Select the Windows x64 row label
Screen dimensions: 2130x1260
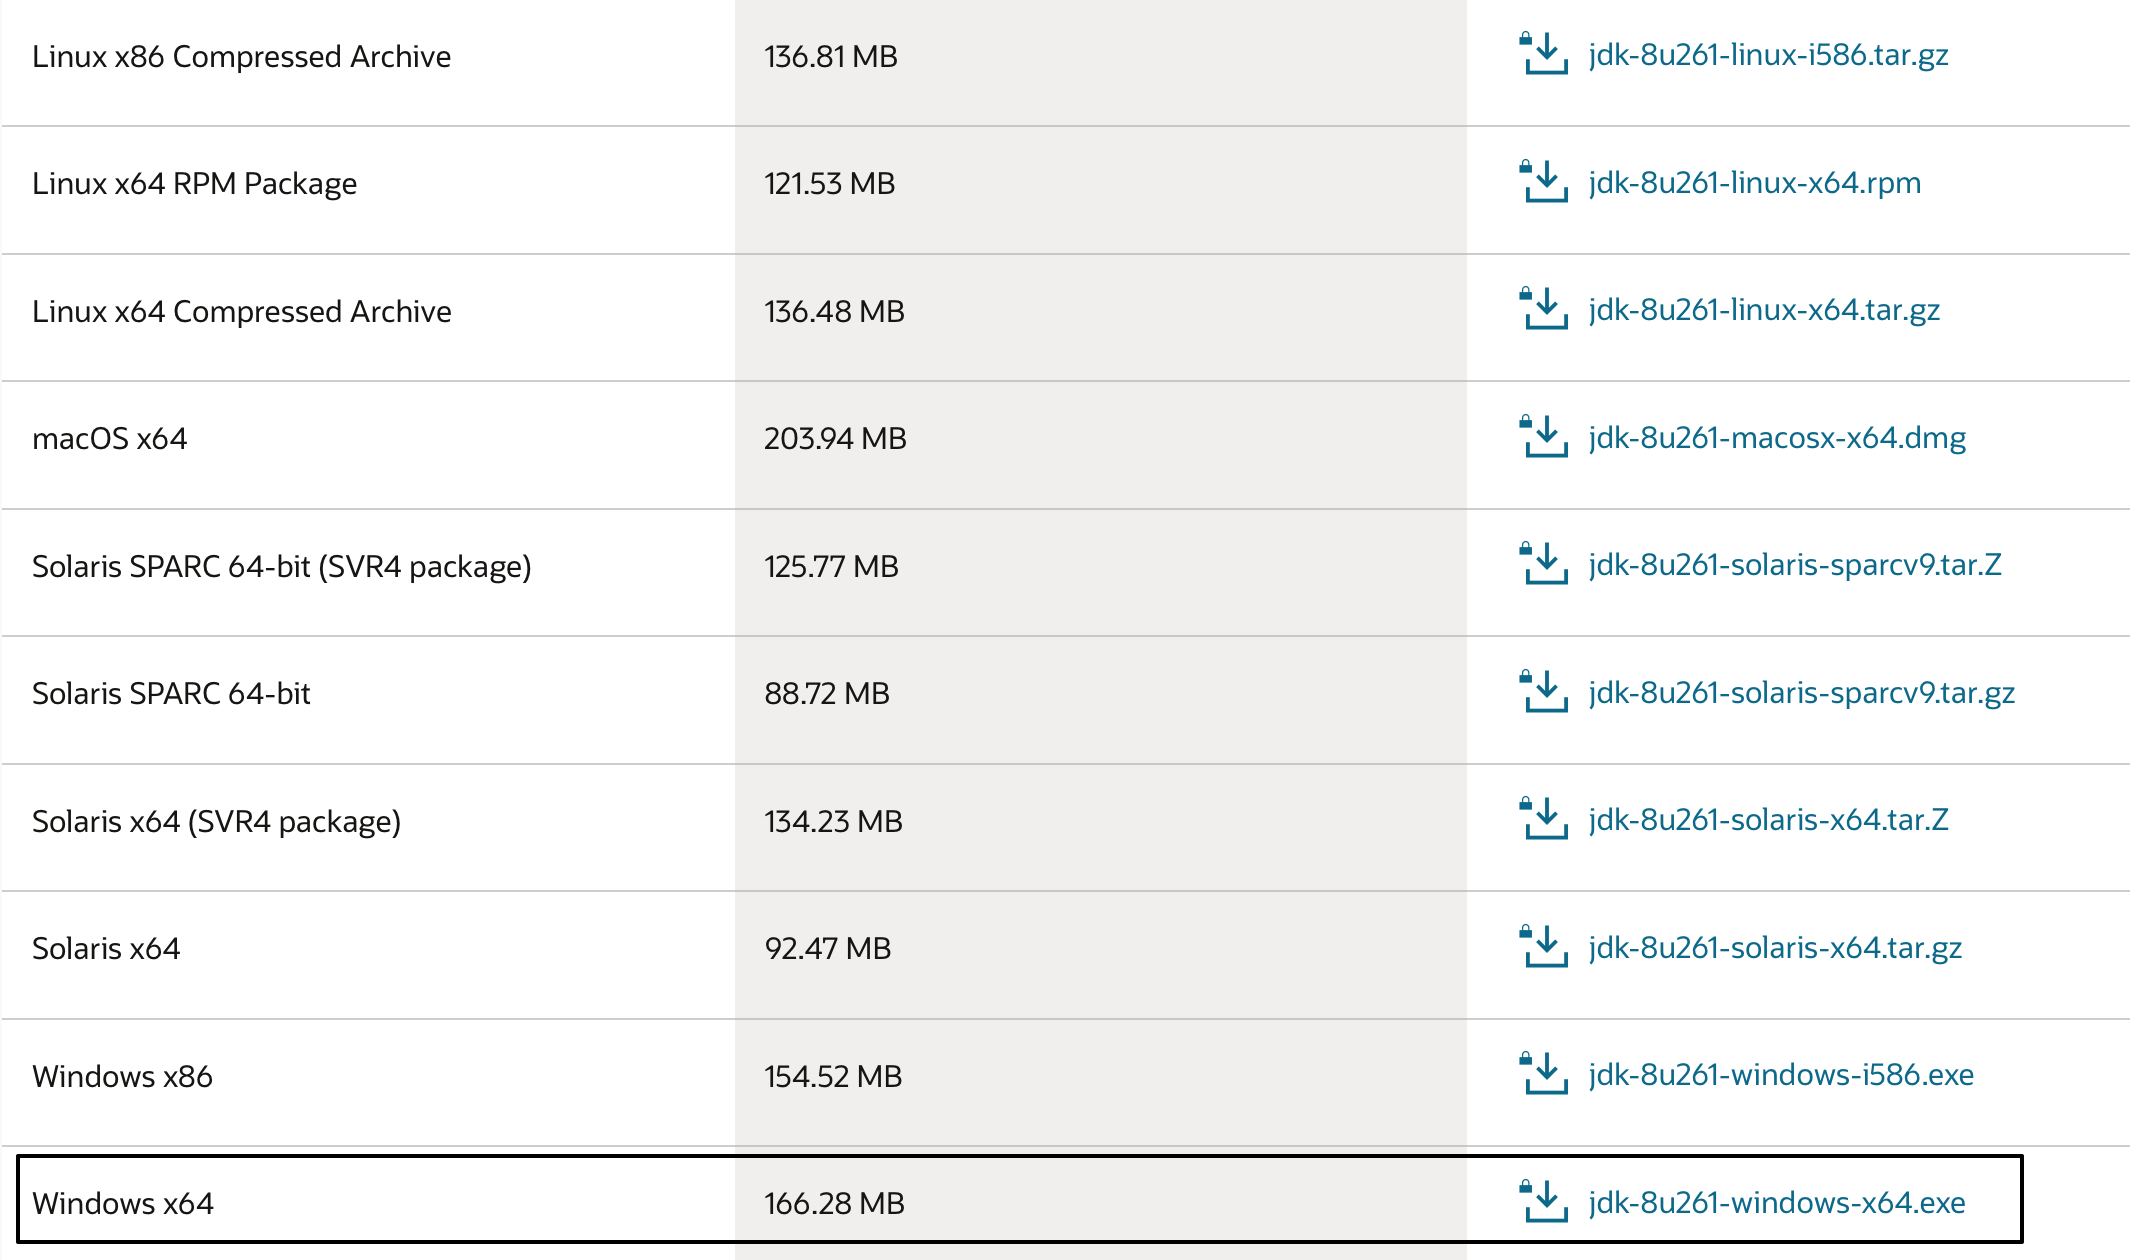123,1203
